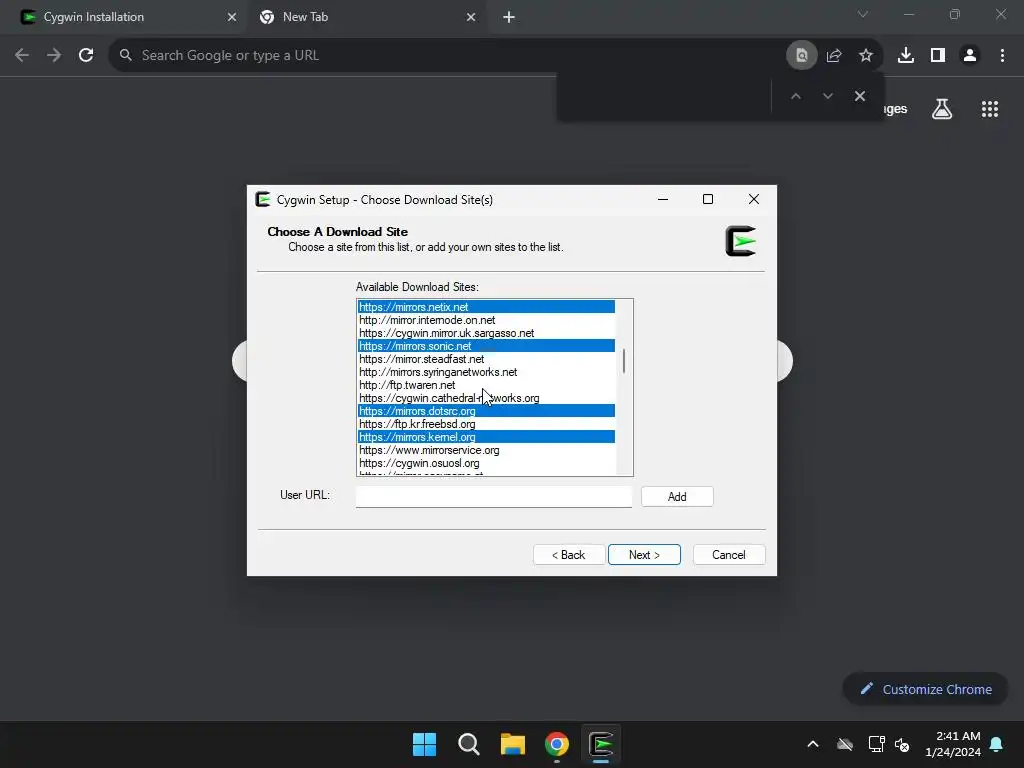
Task: Open Google Lens search icon in address bar
Action: coord(801,56)
